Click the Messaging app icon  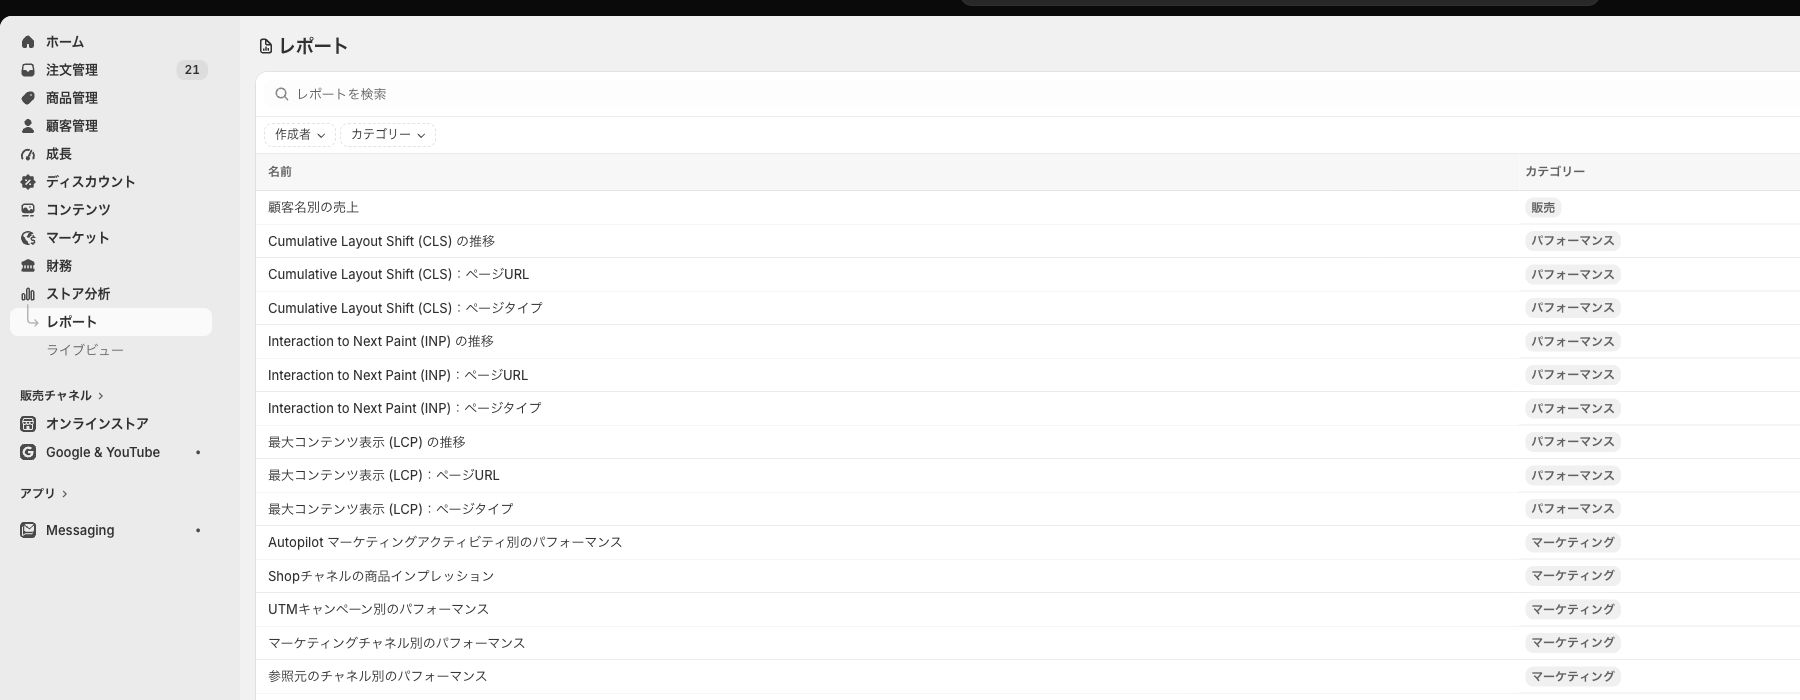(28, 530)
